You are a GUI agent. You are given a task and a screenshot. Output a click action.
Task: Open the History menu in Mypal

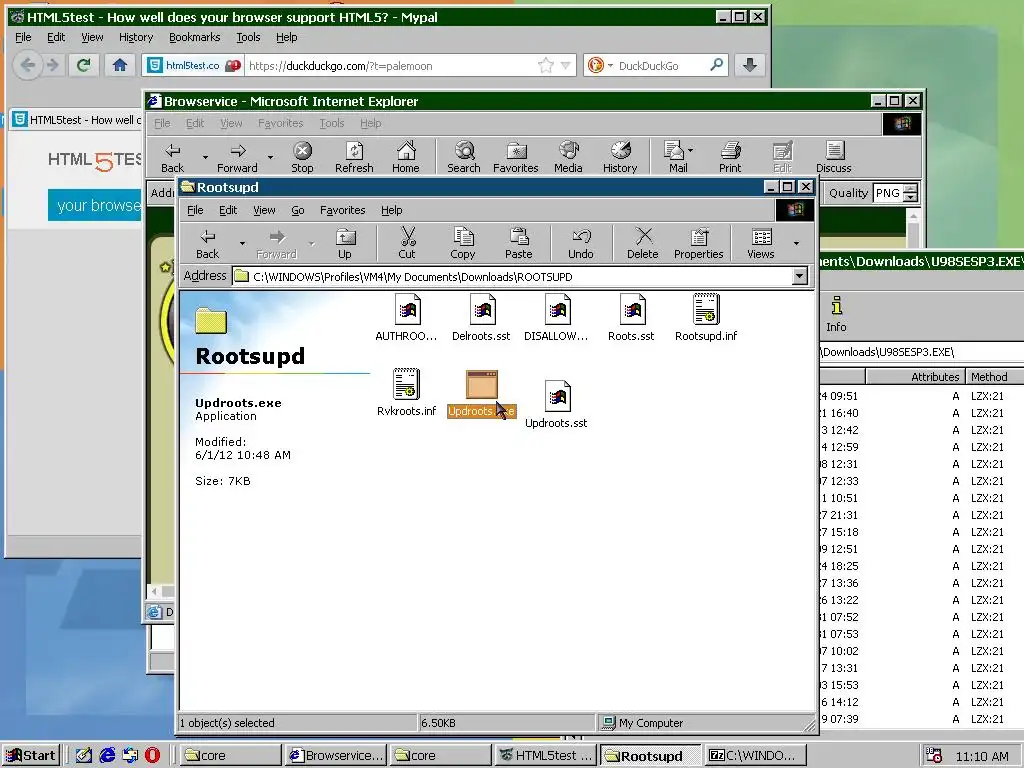point(136,37)
